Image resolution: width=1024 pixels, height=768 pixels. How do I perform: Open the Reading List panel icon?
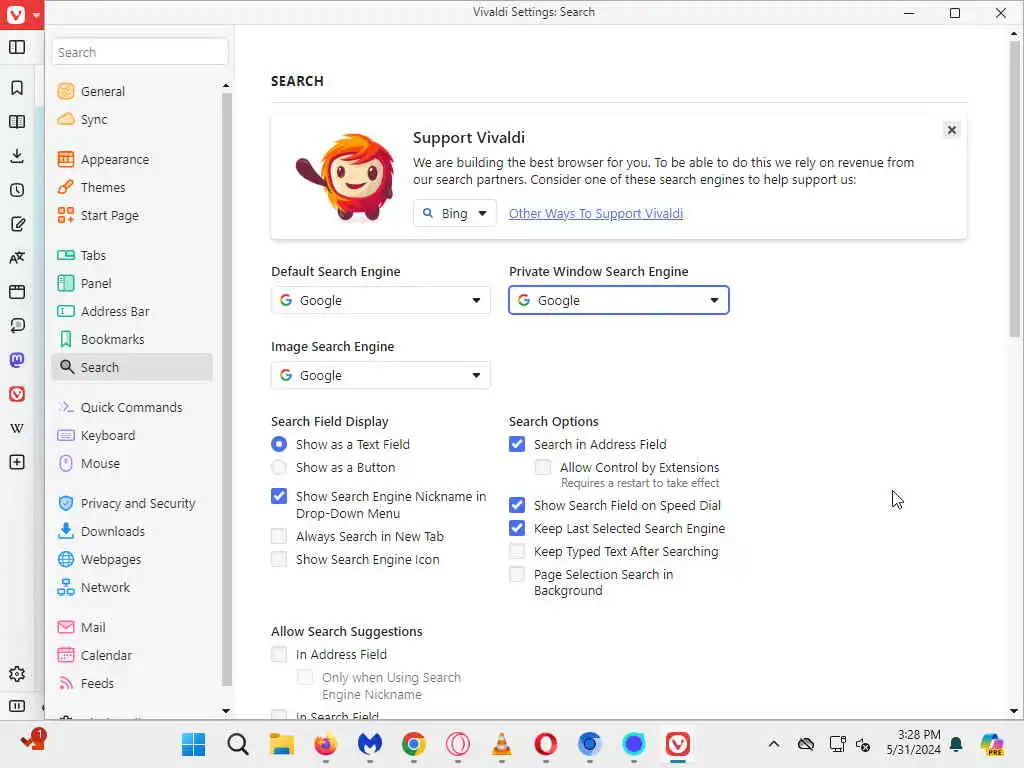17,121
